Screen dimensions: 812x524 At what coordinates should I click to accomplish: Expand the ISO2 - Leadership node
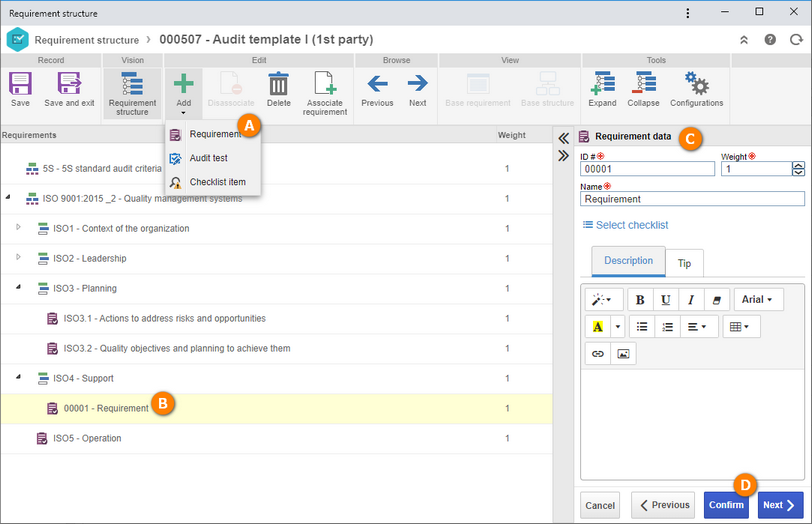coord(18,257)
